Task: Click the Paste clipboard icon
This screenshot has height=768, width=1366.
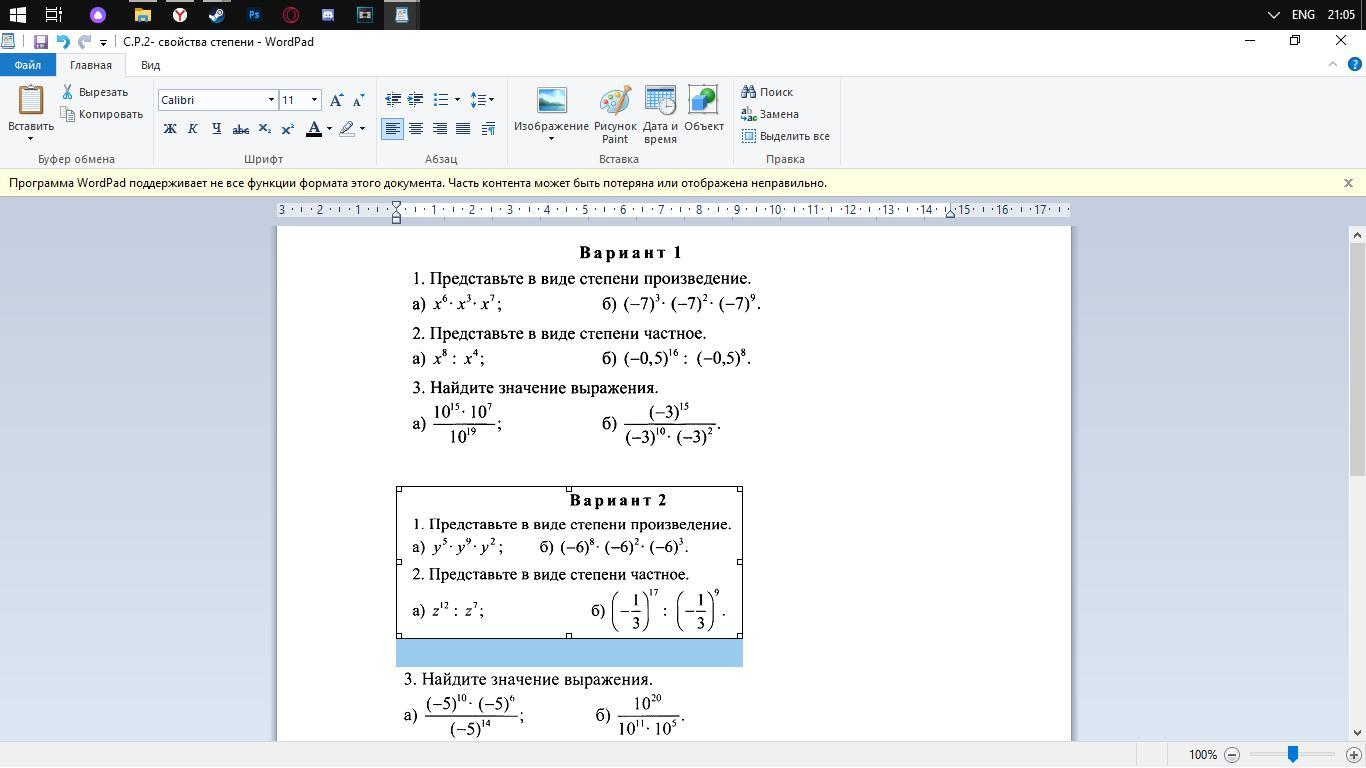Action: tap(31, 103)
